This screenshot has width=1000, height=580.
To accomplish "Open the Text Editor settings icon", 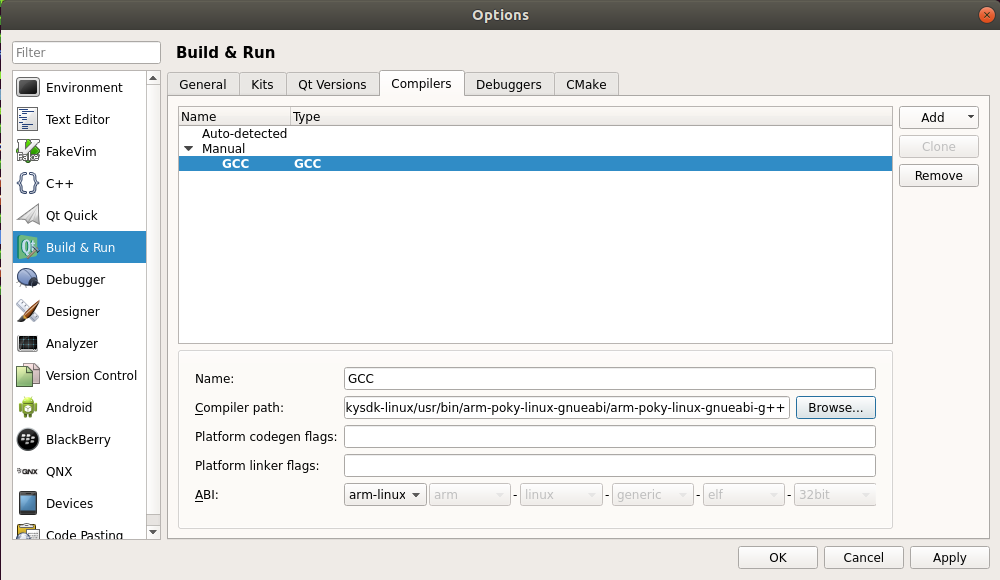I will click(x=28, y=119).
